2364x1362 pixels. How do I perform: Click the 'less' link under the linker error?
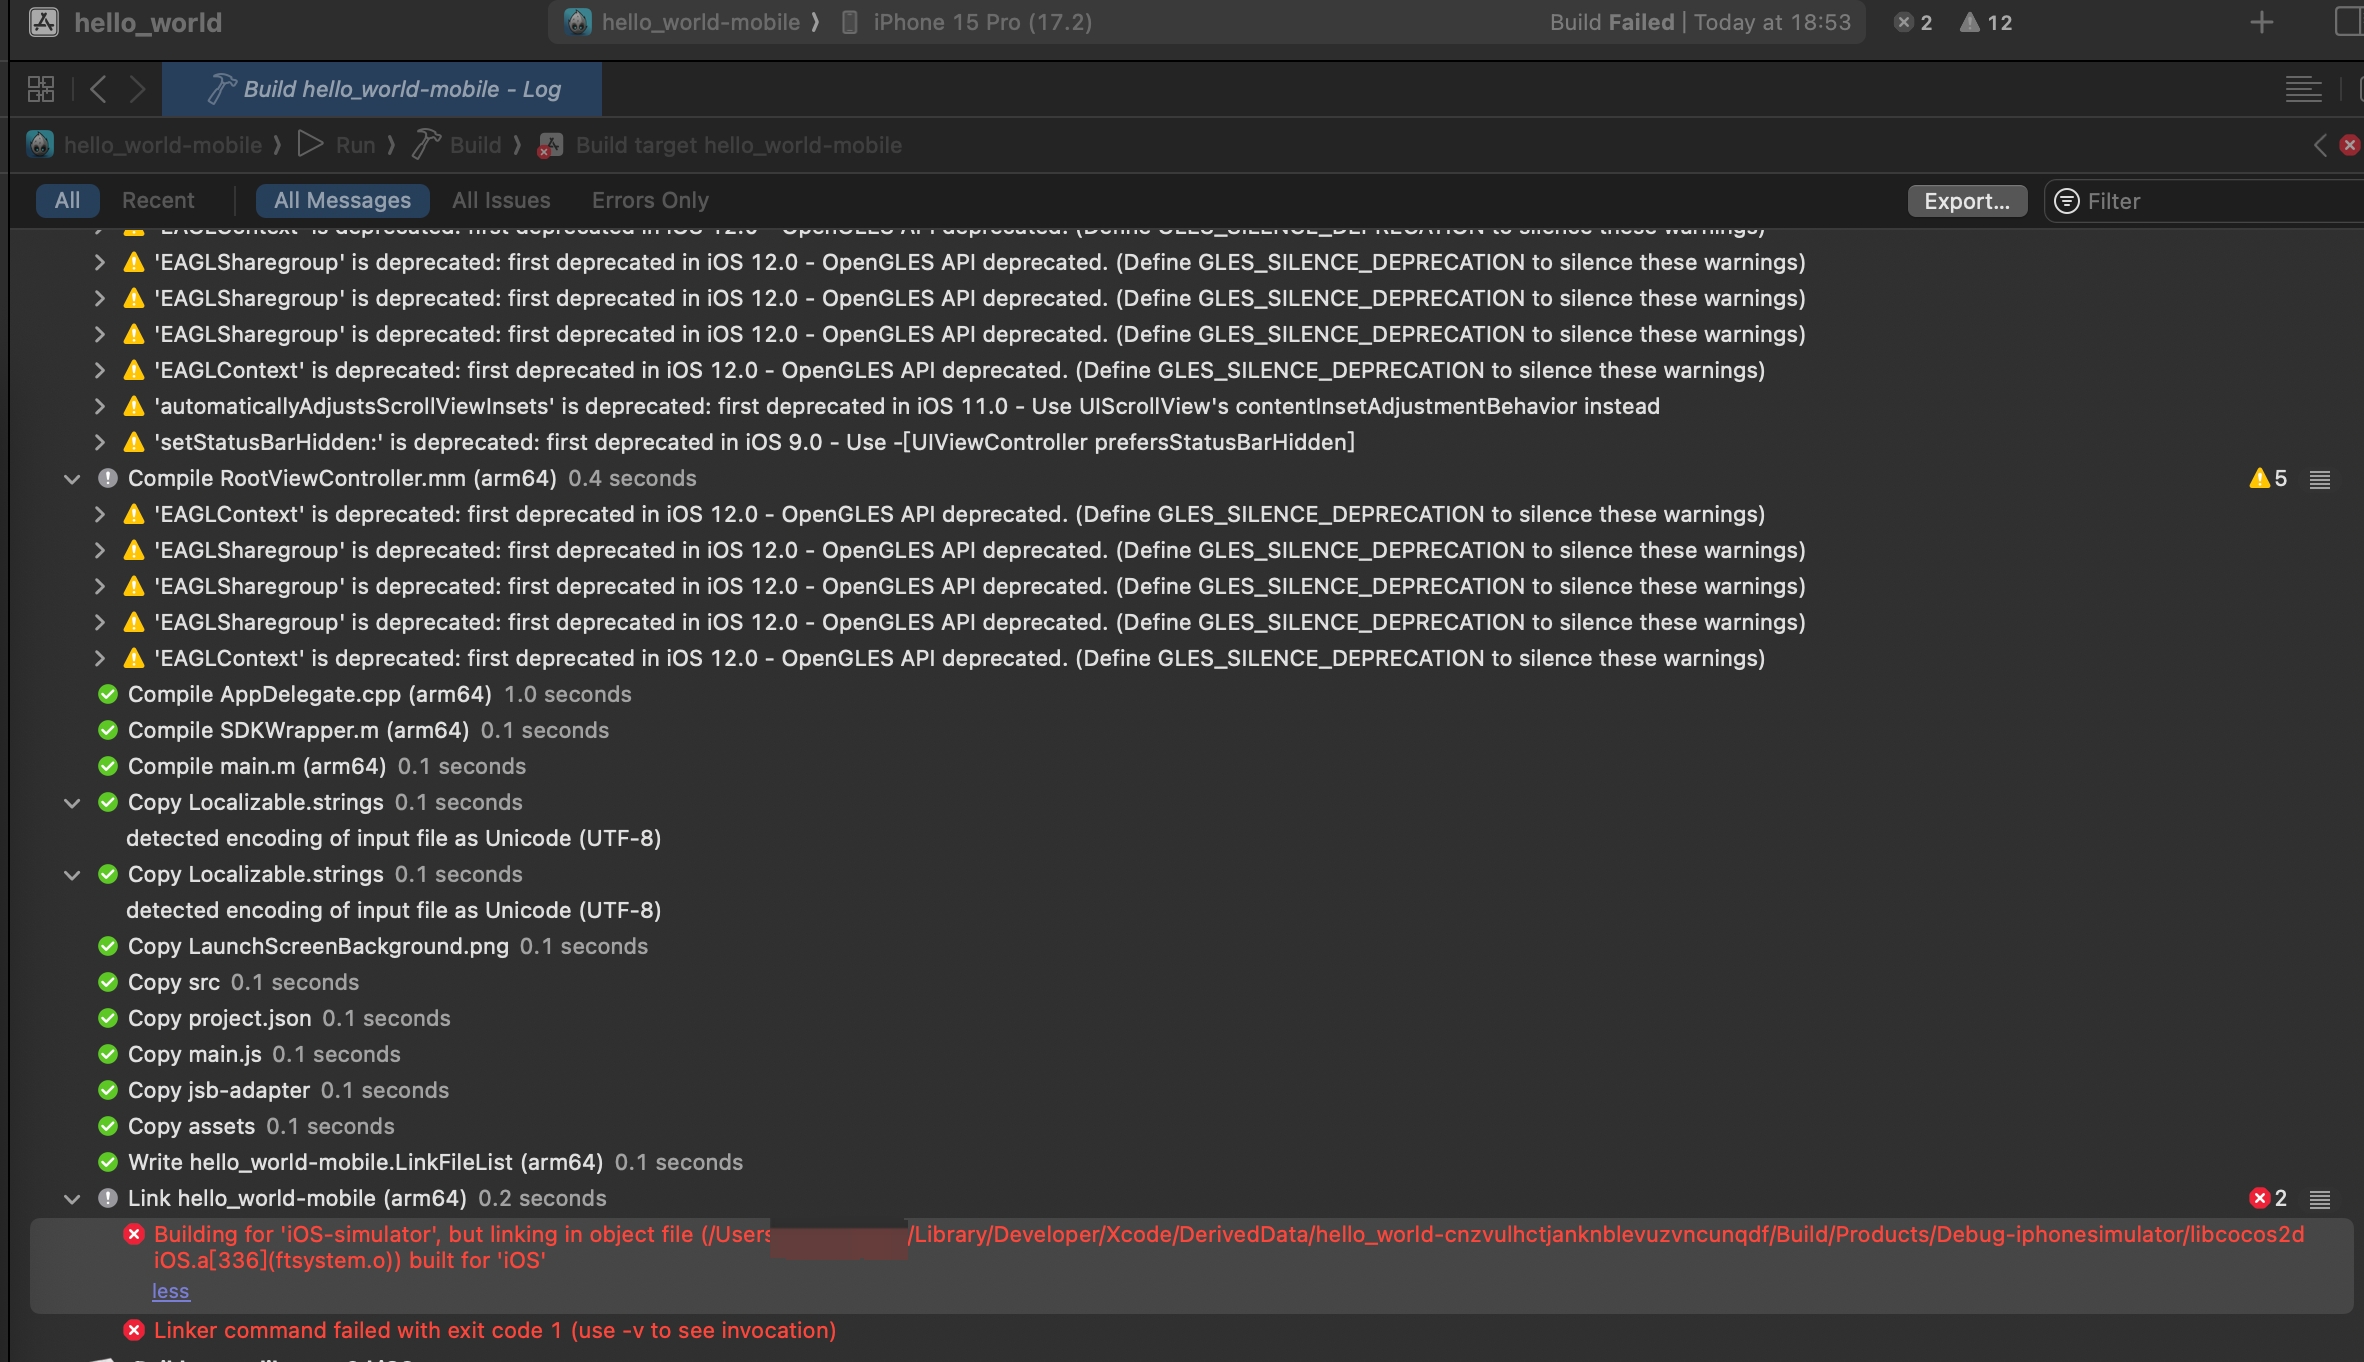(170, 1291)
